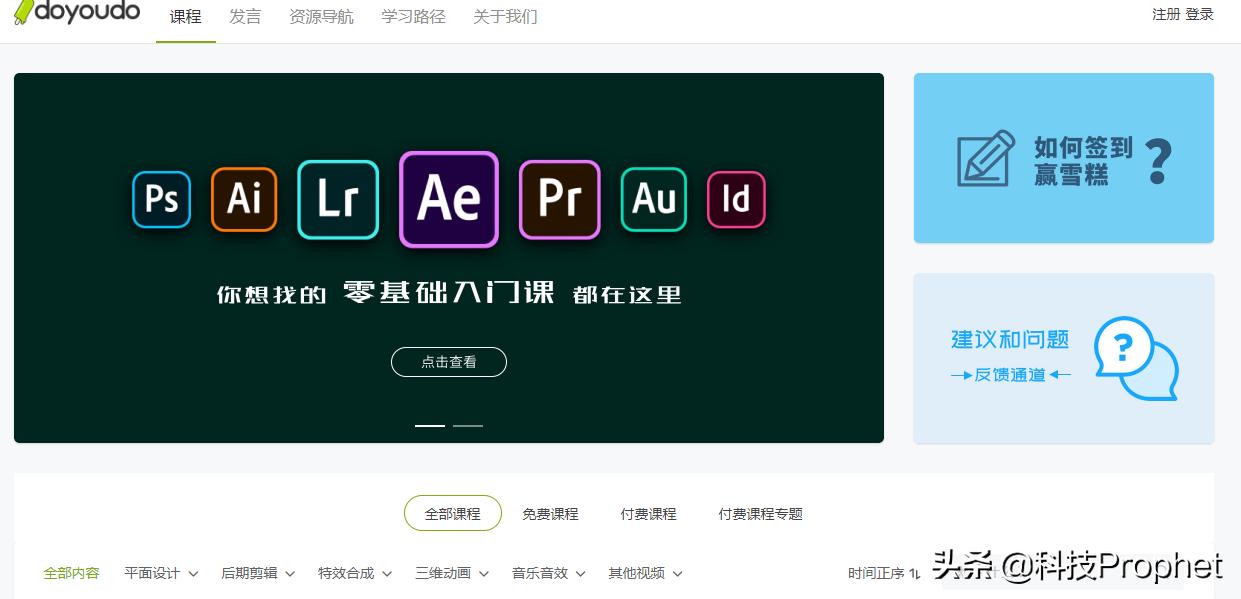Click the second carousel indicator dot
1241x599 pixels.
point(468,425)
